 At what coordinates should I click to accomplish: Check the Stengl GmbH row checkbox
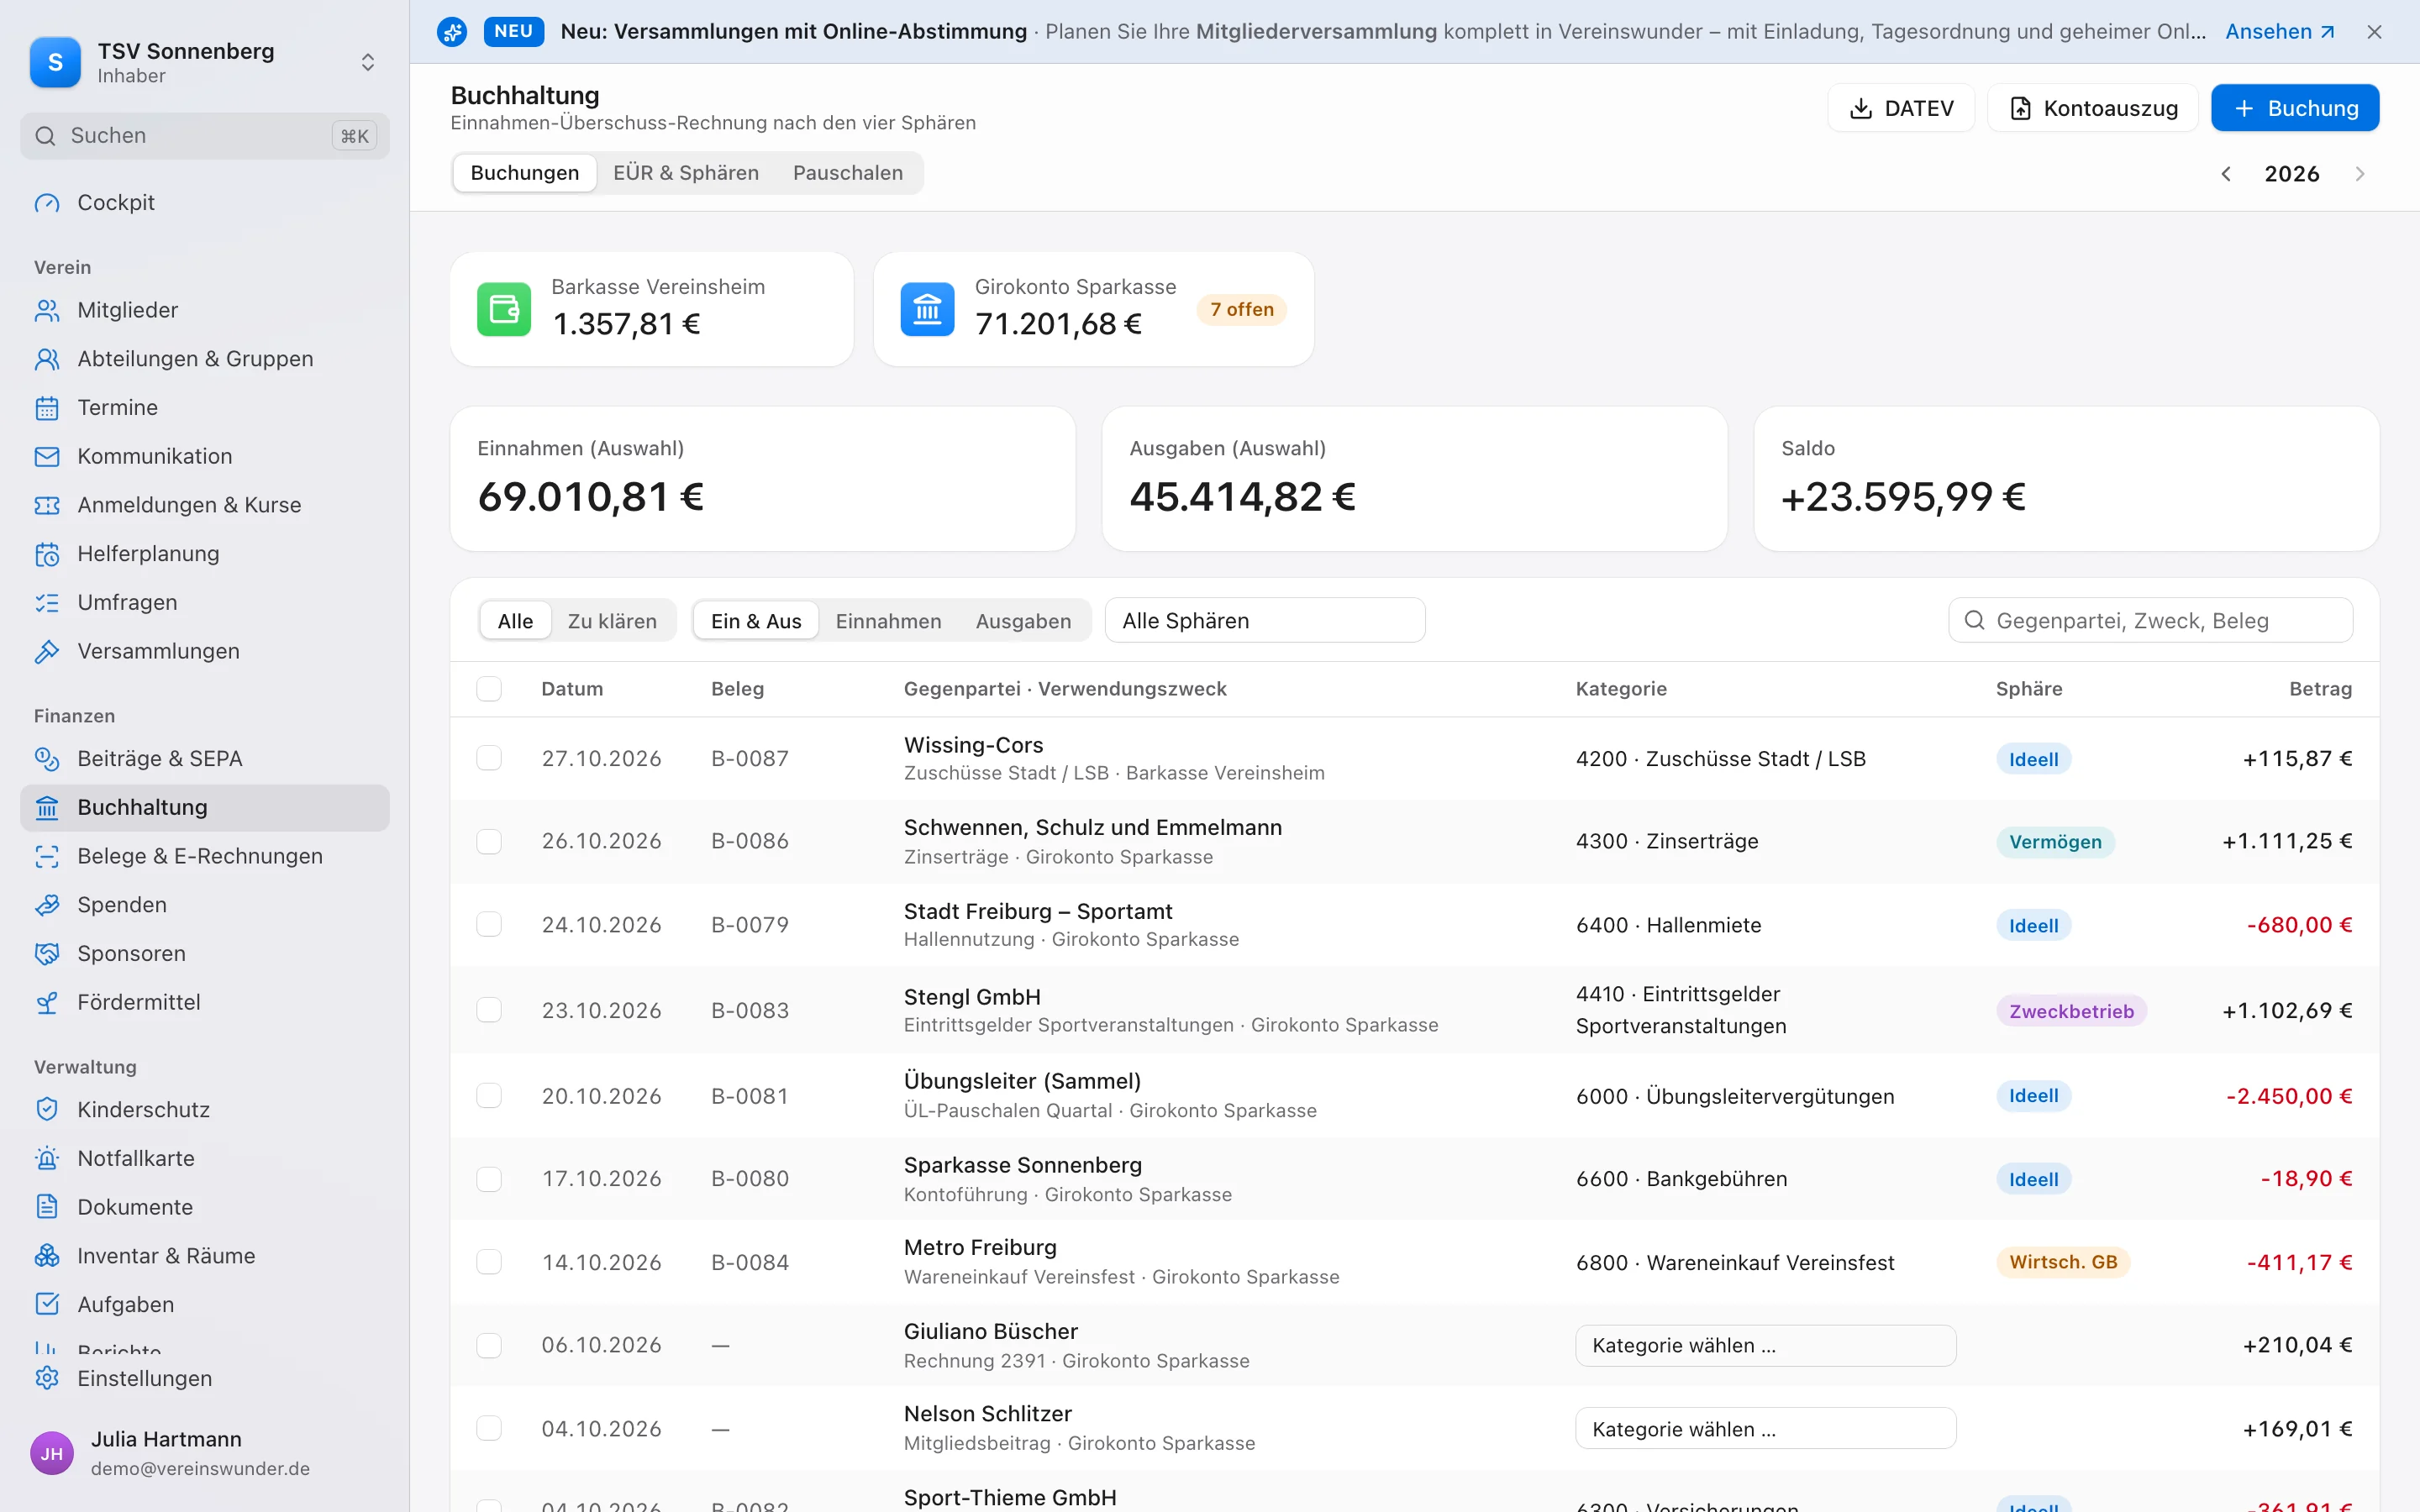489,1011
